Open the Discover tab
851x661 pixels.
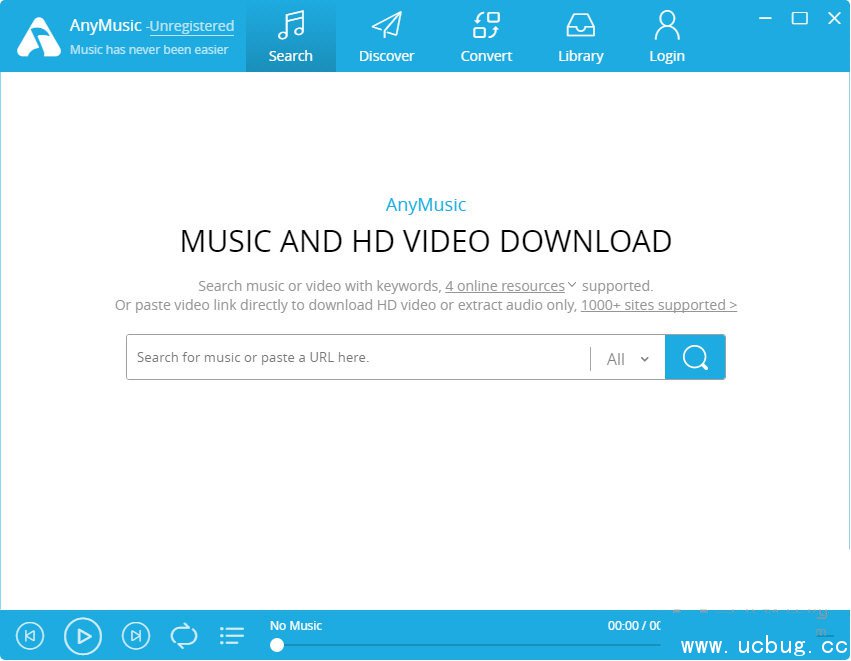(386, 37)
